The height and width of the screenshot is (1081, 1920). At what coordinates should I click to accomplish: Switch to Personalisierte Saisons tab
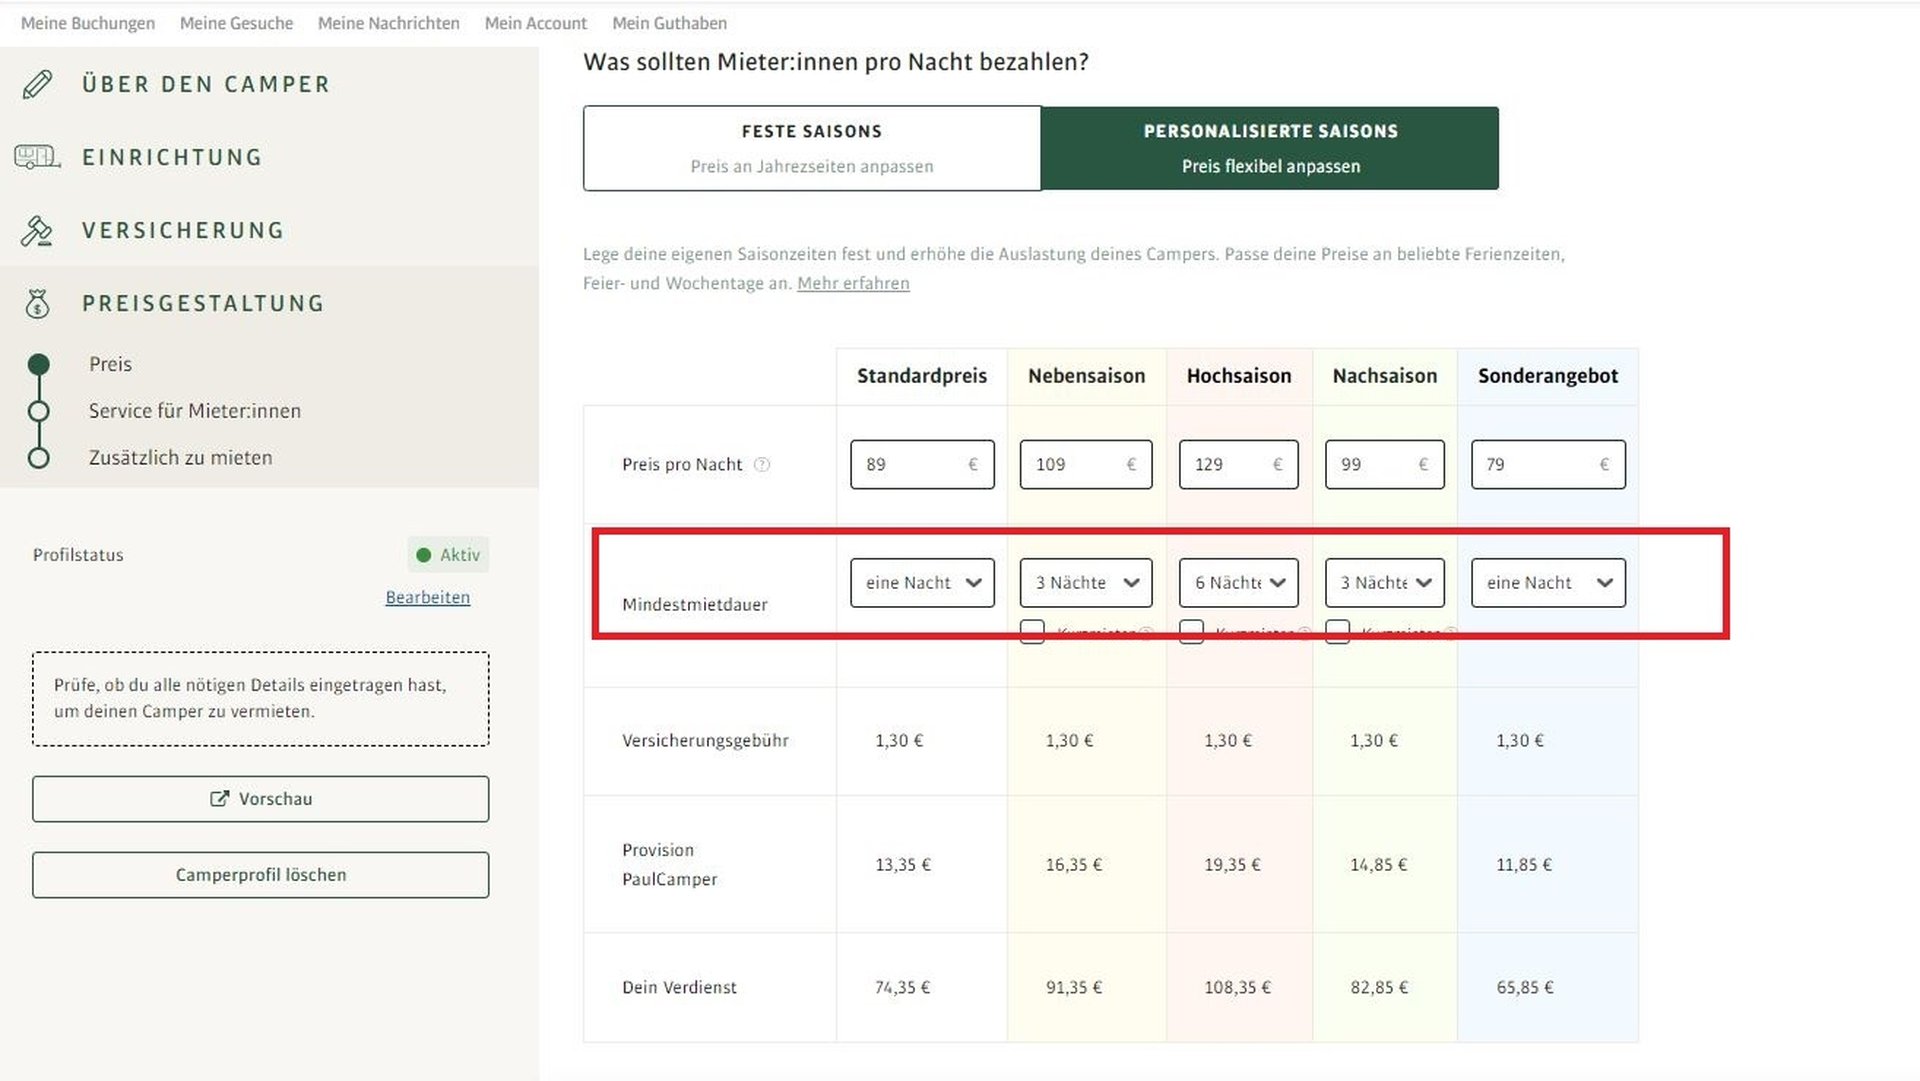(x=1270, y=148)
